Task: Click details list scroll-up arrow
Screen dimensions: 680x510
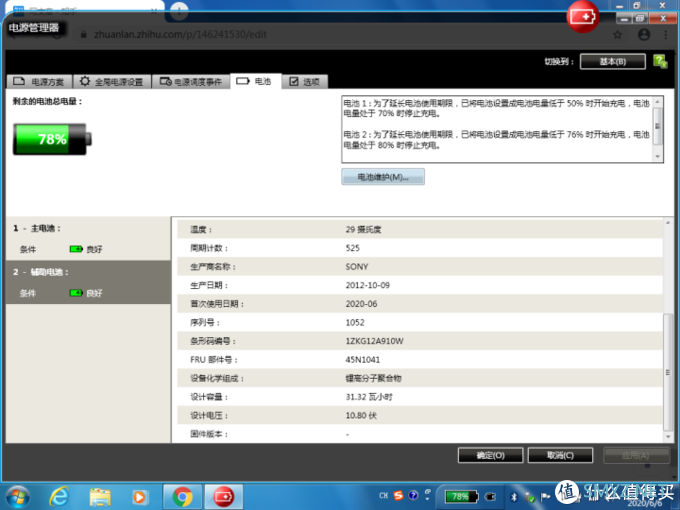Action: pos(667,222)
